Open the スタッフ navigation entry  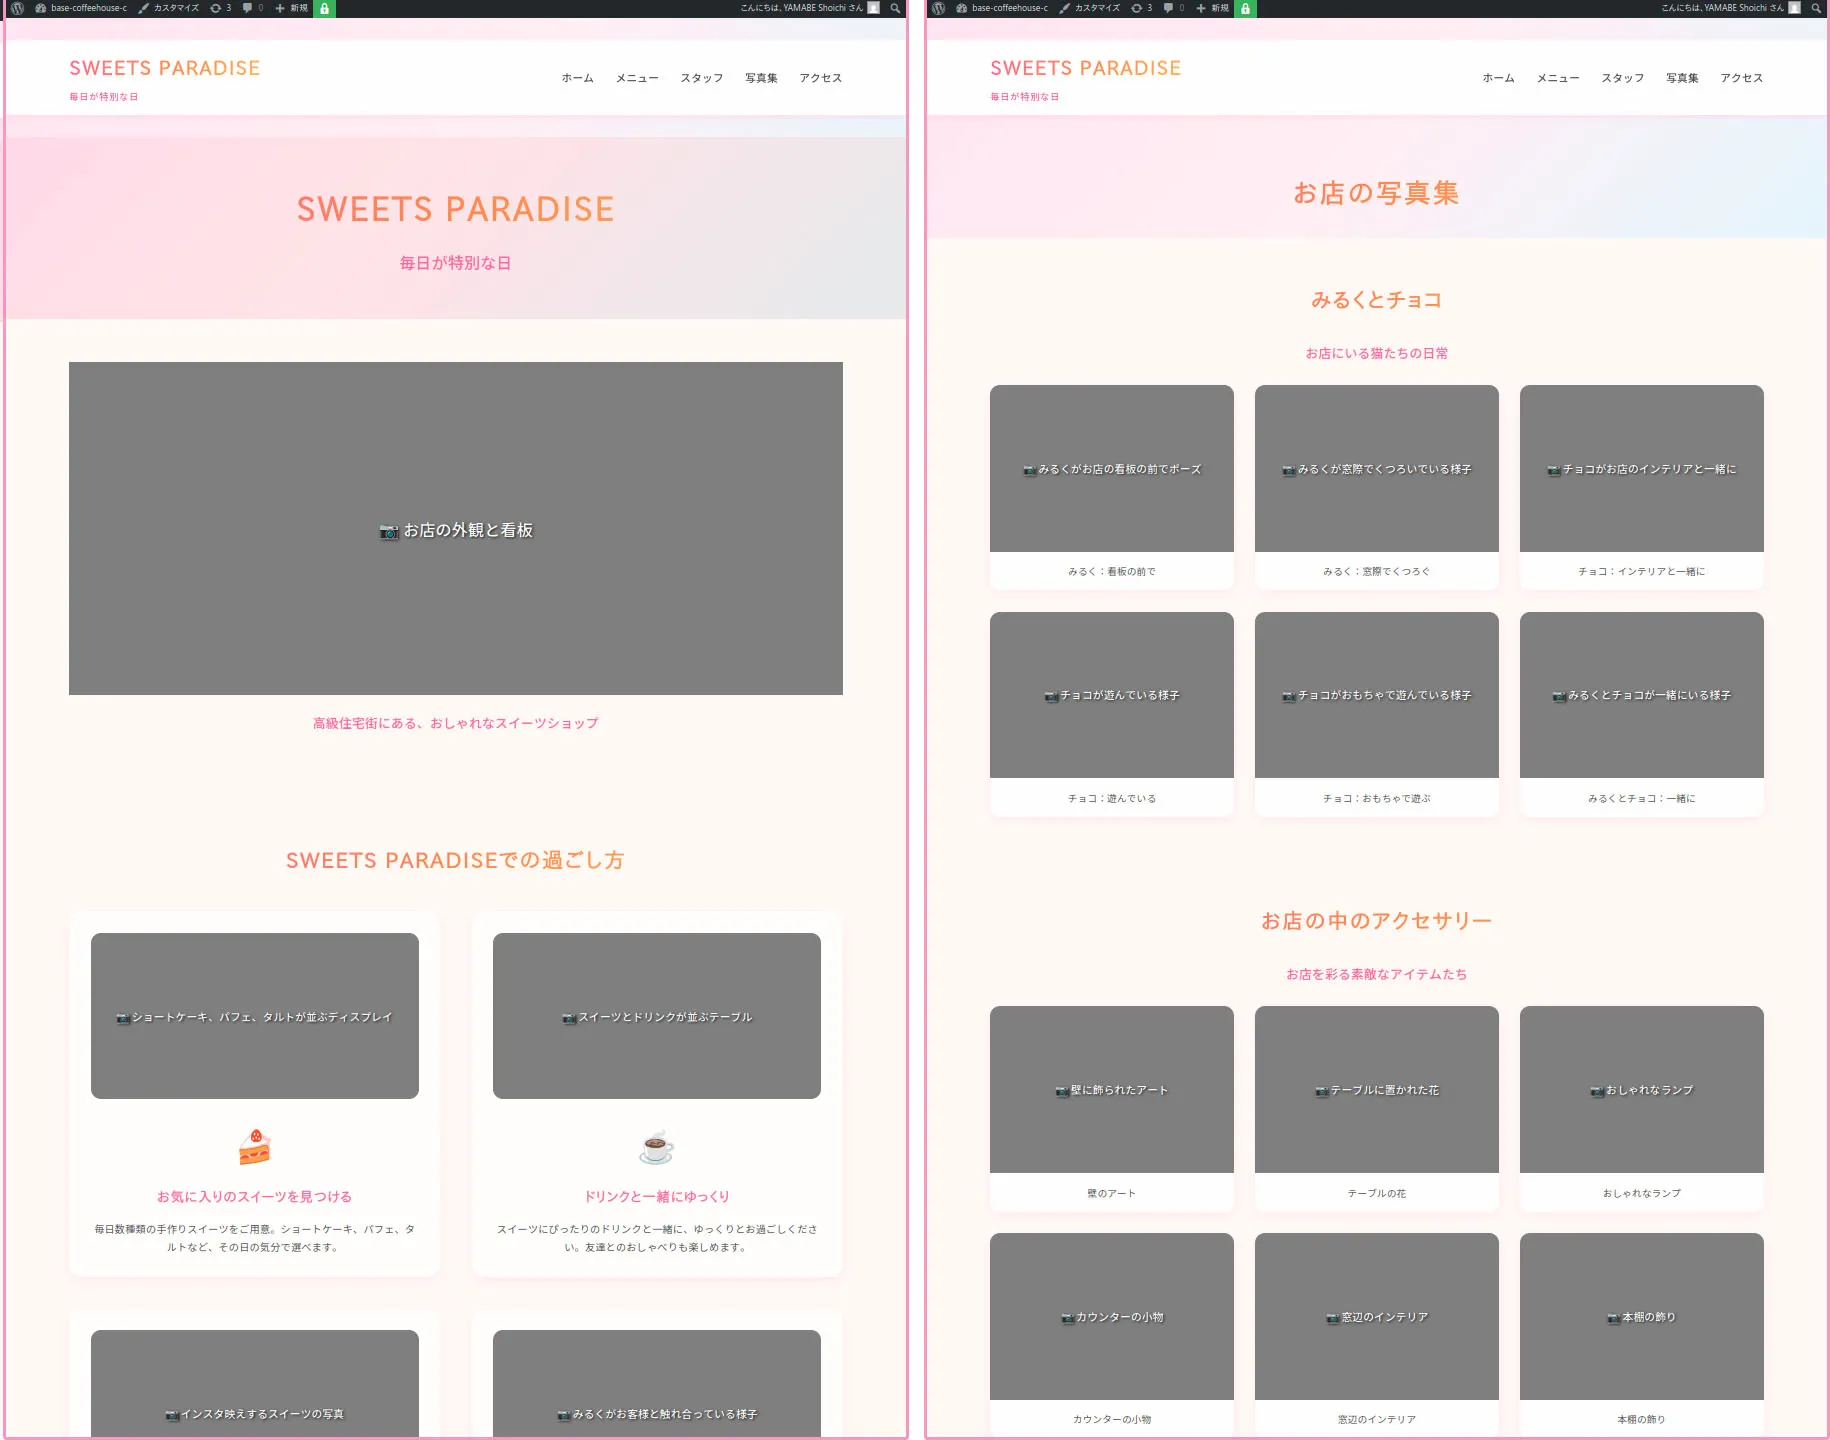click(x=700, y=78)
